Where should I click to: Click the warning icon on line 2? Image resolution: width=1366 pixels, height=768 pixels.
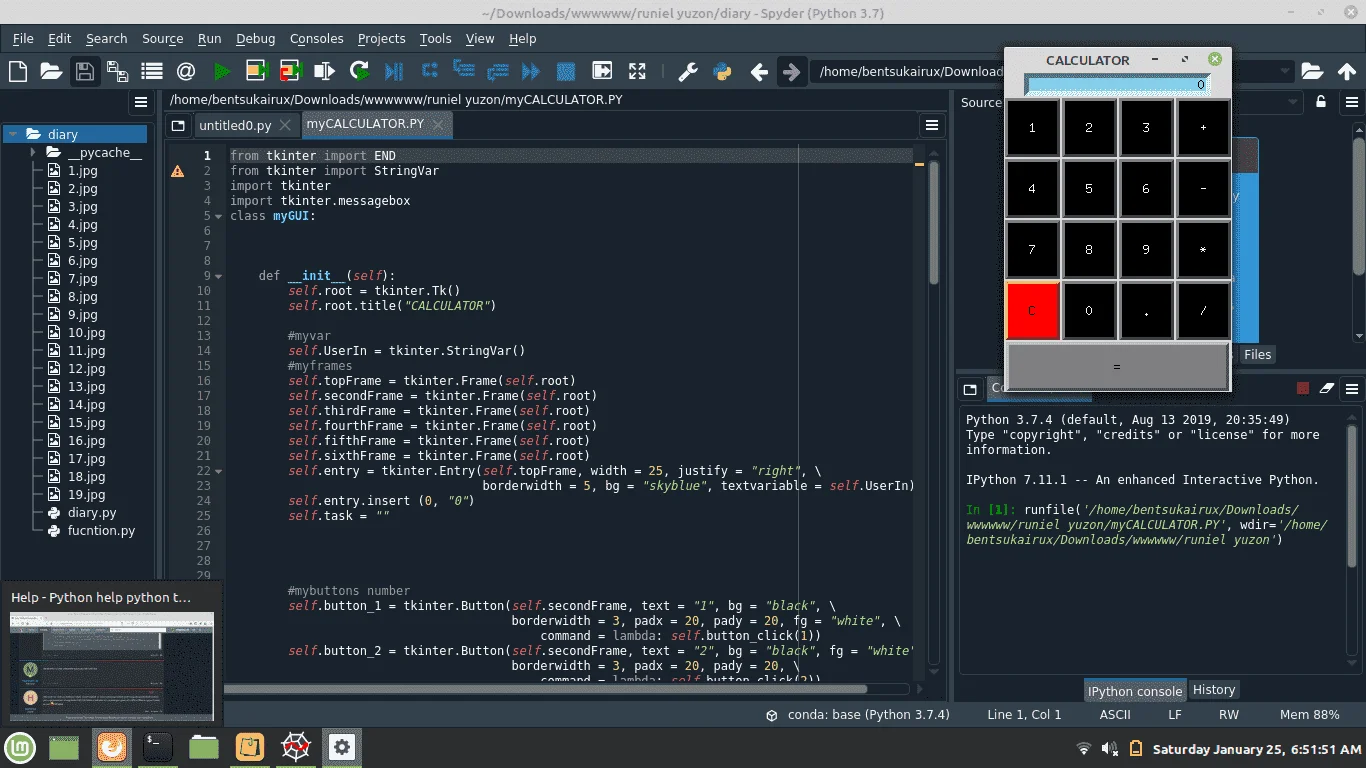(x=178, y=171)
